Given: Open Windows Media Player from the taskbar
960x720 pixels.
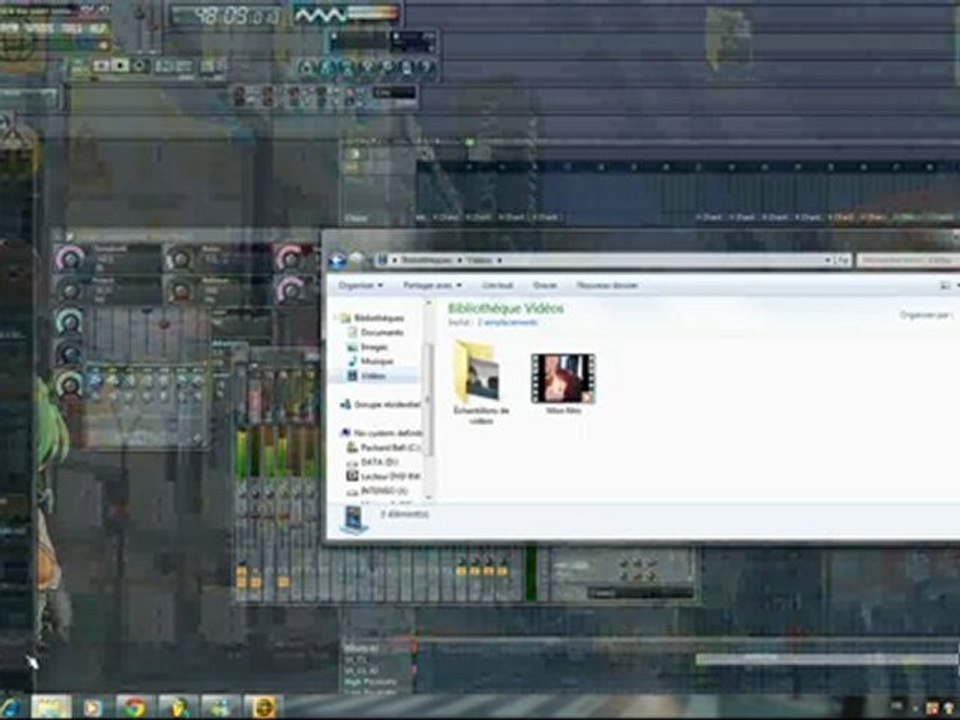Looking at the screenshot, I should pos(93,707).
